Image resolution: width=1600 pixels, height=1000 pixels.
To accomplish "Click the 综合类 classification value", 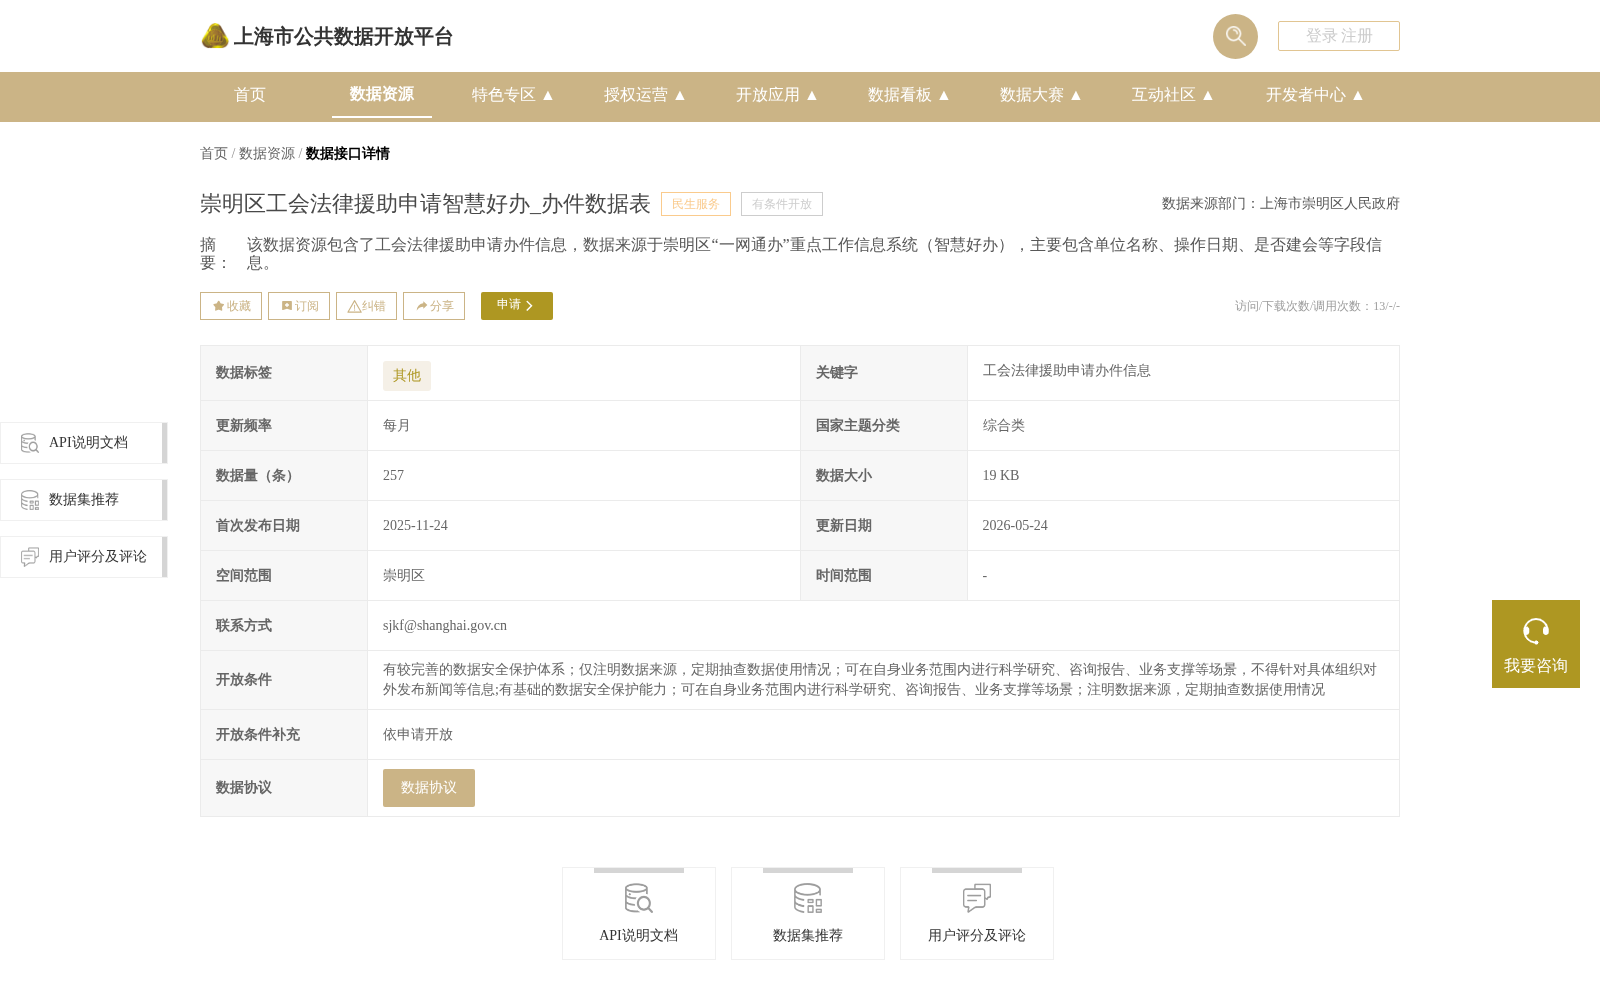I will 1004,426.
